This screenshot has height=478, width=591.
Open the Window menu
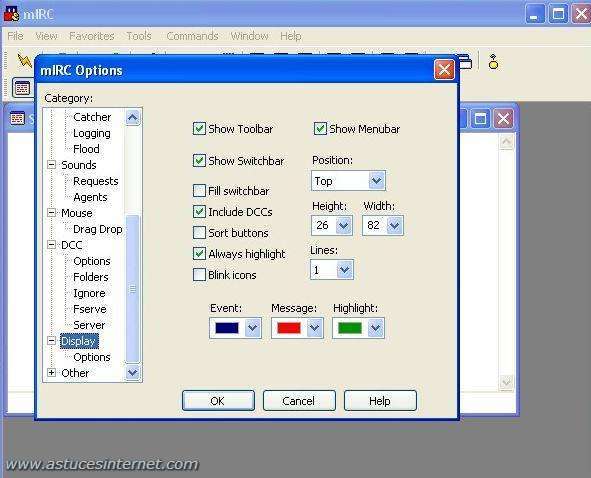pyautogui.click(x=250, y=36)
